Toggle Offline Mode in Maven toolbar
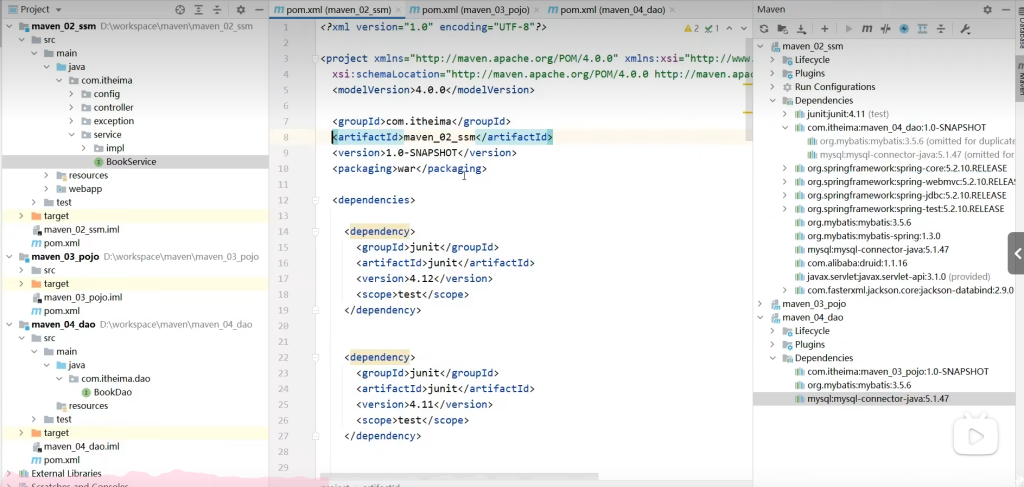 point(885,28)
